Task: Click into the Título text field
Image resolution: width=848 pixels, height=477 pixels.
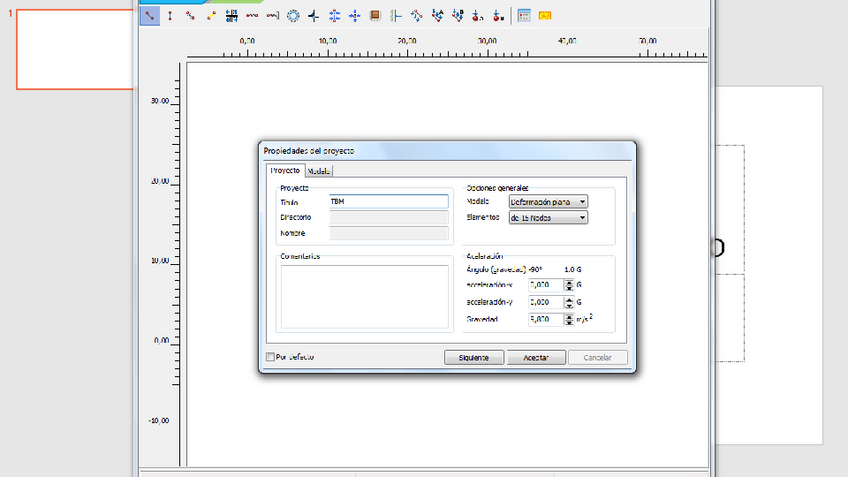Action: pyautogui.click(x=388, y=201)
